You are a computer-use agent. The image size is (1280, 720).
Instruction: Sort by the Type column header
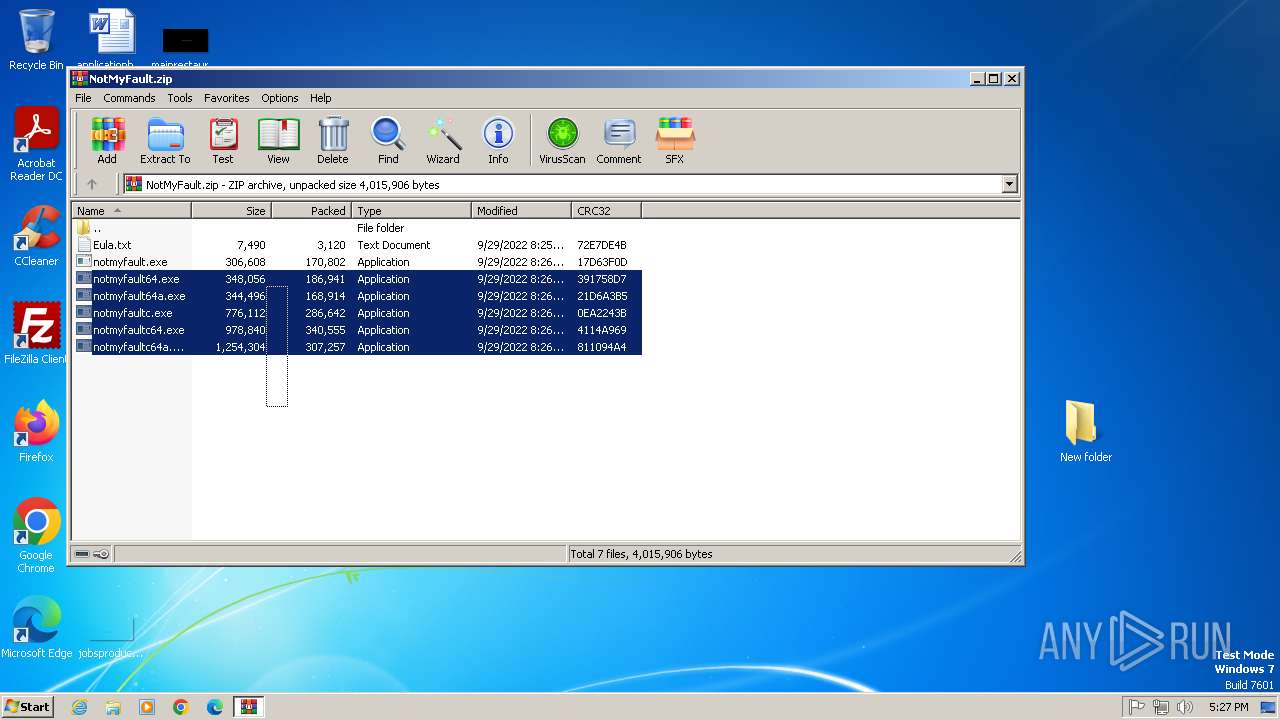(x=411, y=211)
